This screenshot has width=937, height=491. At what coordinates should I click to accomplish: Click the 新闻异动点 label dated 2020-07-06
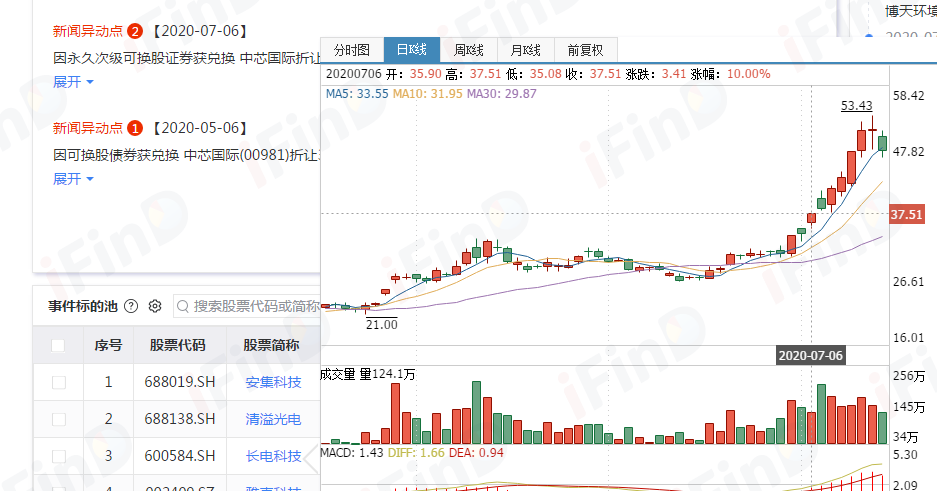(x=88, y=31)
